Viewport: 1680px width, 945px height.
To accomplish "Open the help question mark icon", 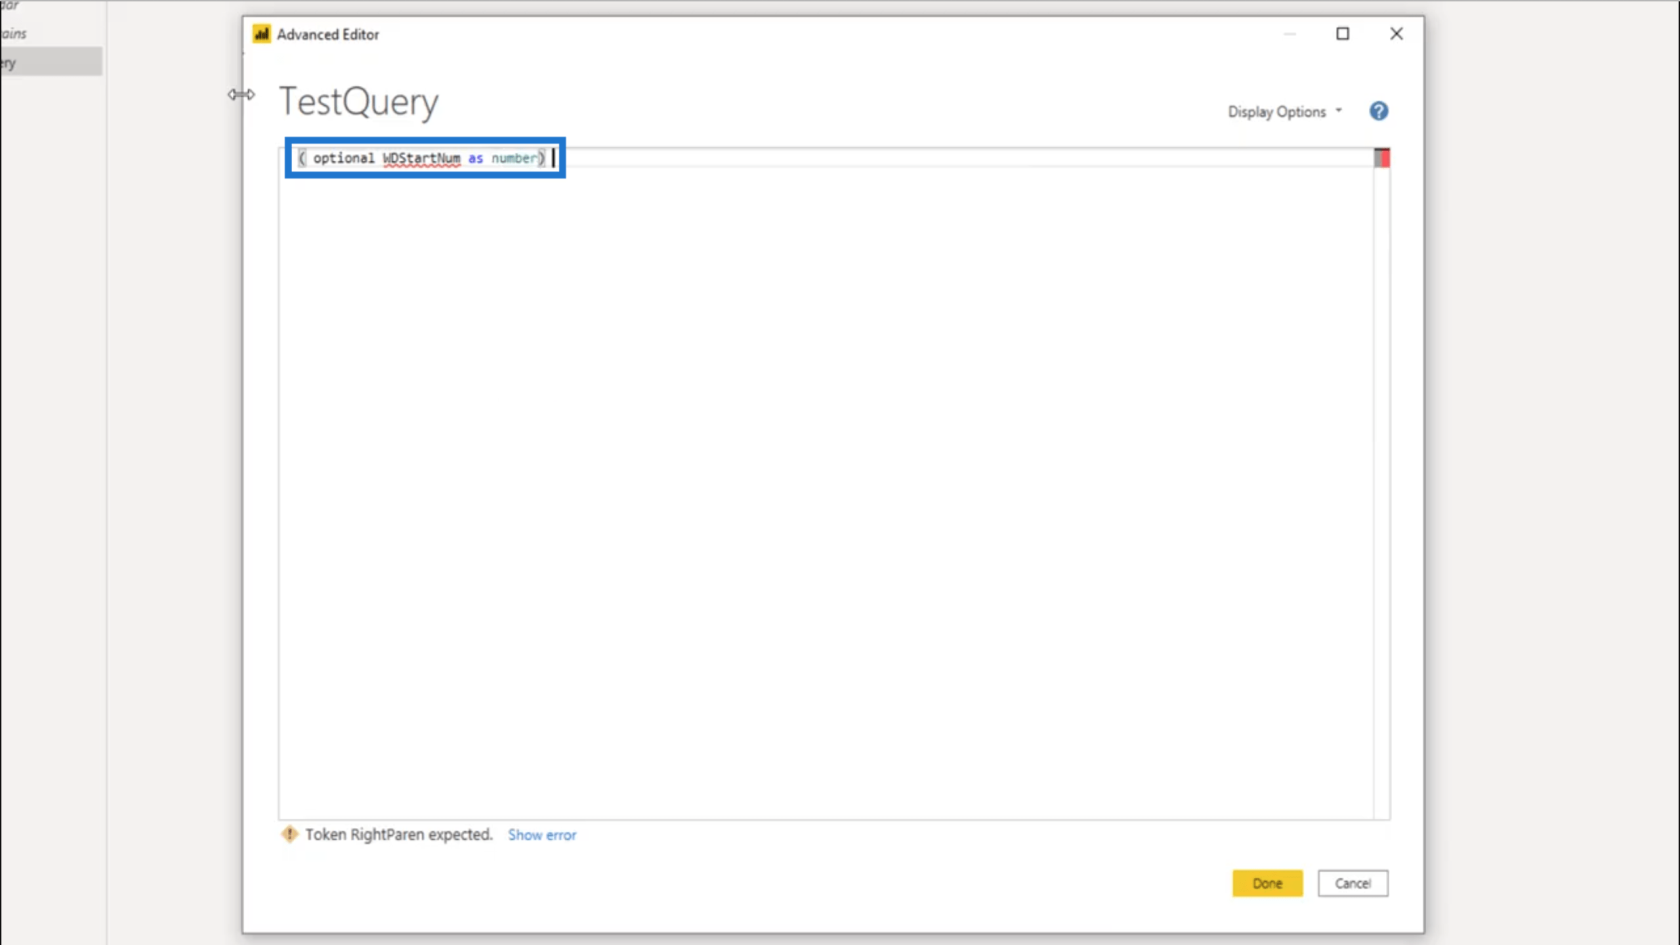I will tap(1379, 111).
